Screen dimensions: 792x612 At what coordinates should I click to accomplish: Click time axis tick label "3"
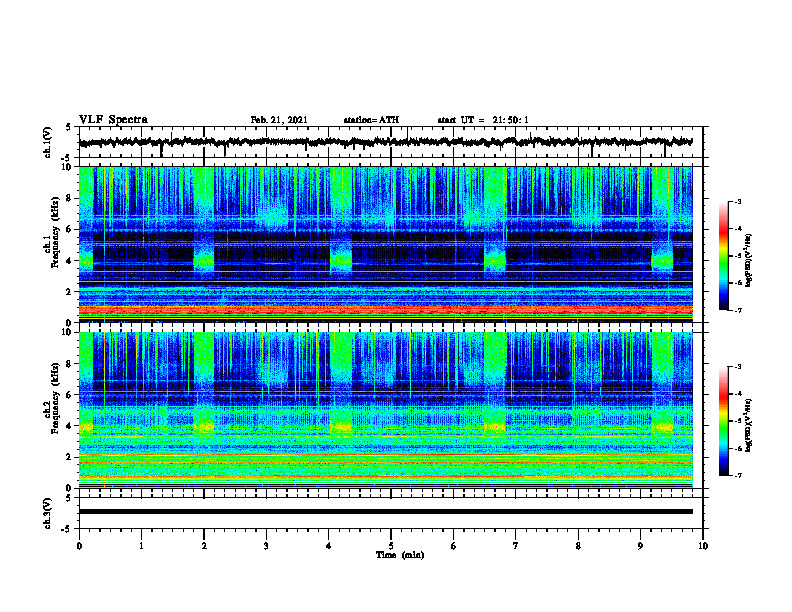point(266,546)
